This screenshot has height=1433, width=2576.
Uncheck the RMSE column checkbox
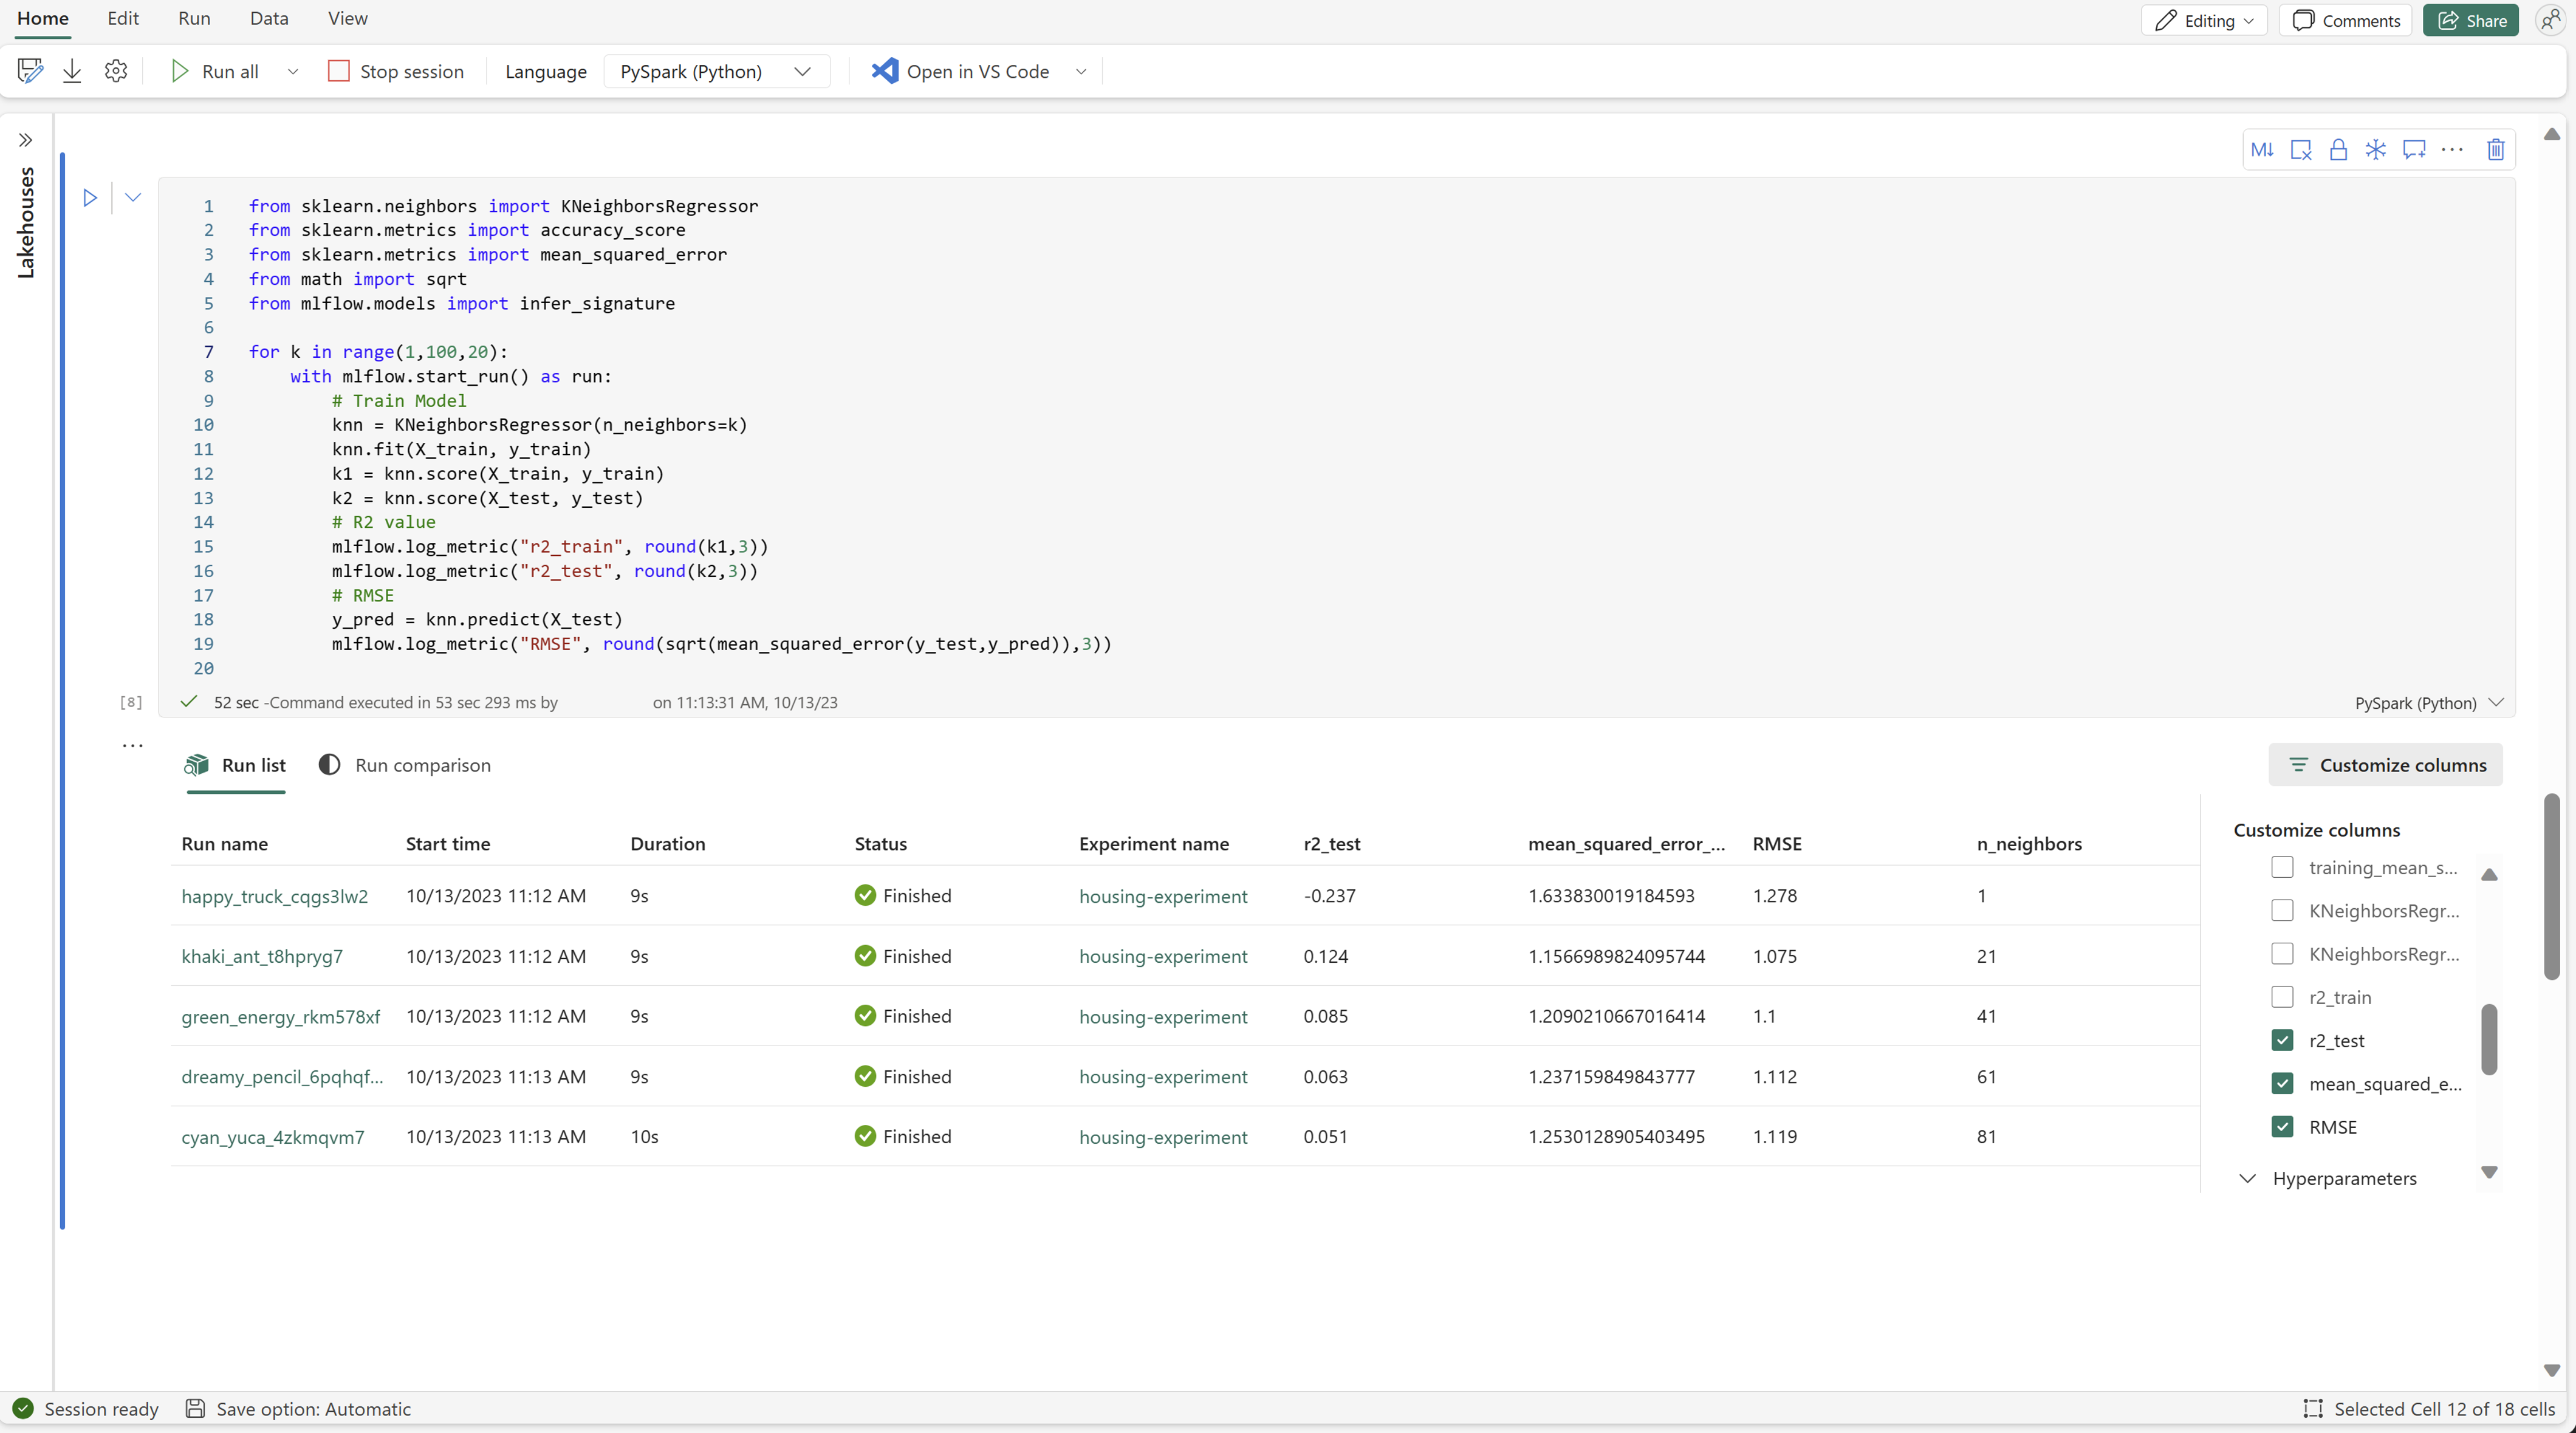click(2282, 1127)
